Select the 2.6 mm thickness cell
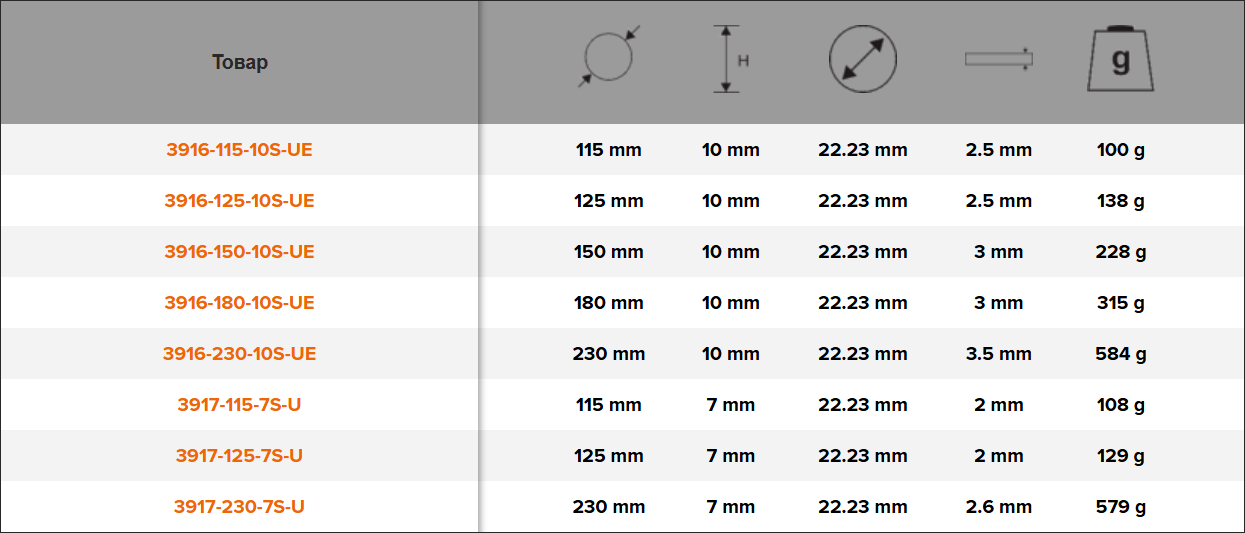This screenshot has height=533, width=1245. point(999,507)
